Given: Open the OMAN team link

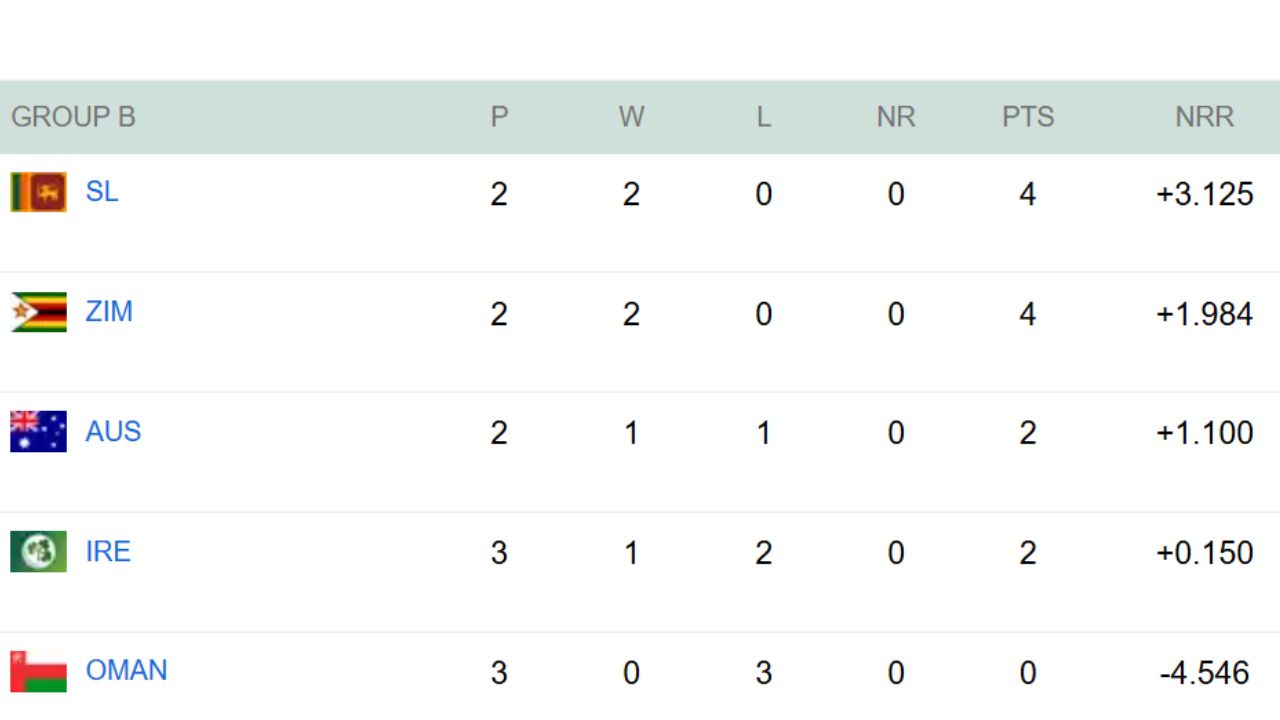Looking at the screenshot, I should coord(126,671).
